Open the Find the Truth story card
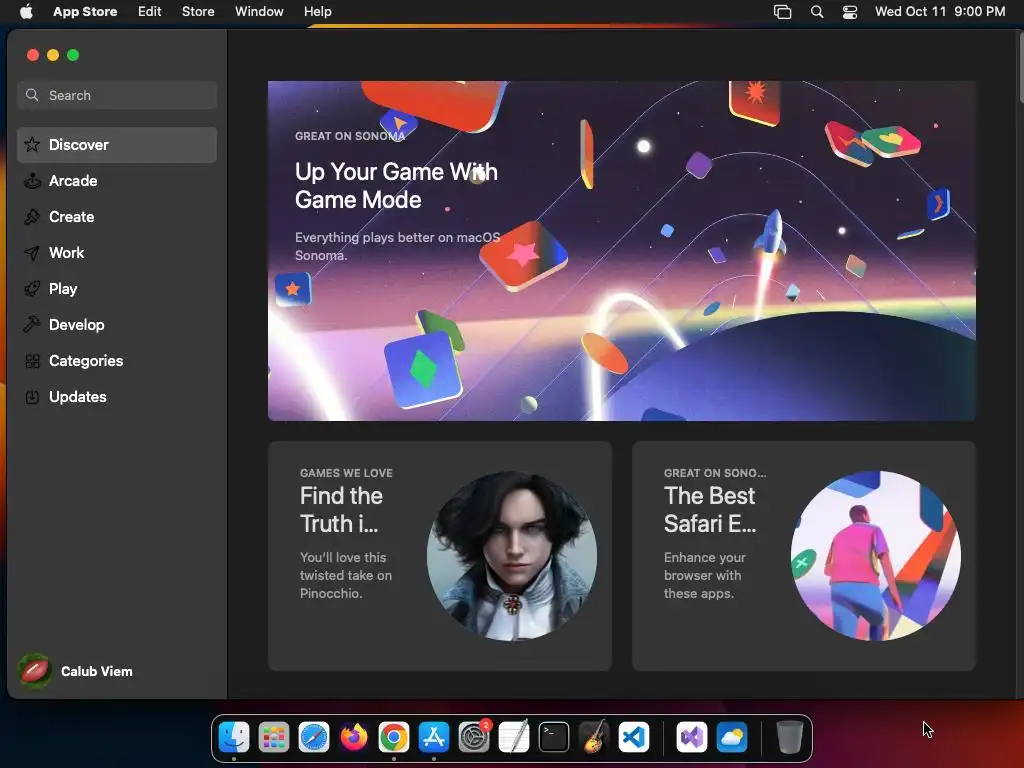Image resolution: width=1024 pixels, height=768 pixels. coord(440,556)
